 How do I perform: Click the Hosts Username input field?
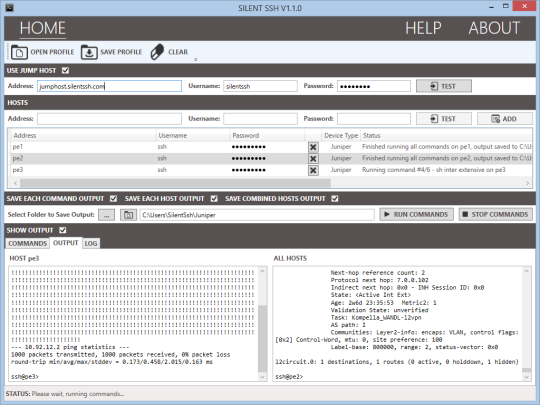[260, 119]
